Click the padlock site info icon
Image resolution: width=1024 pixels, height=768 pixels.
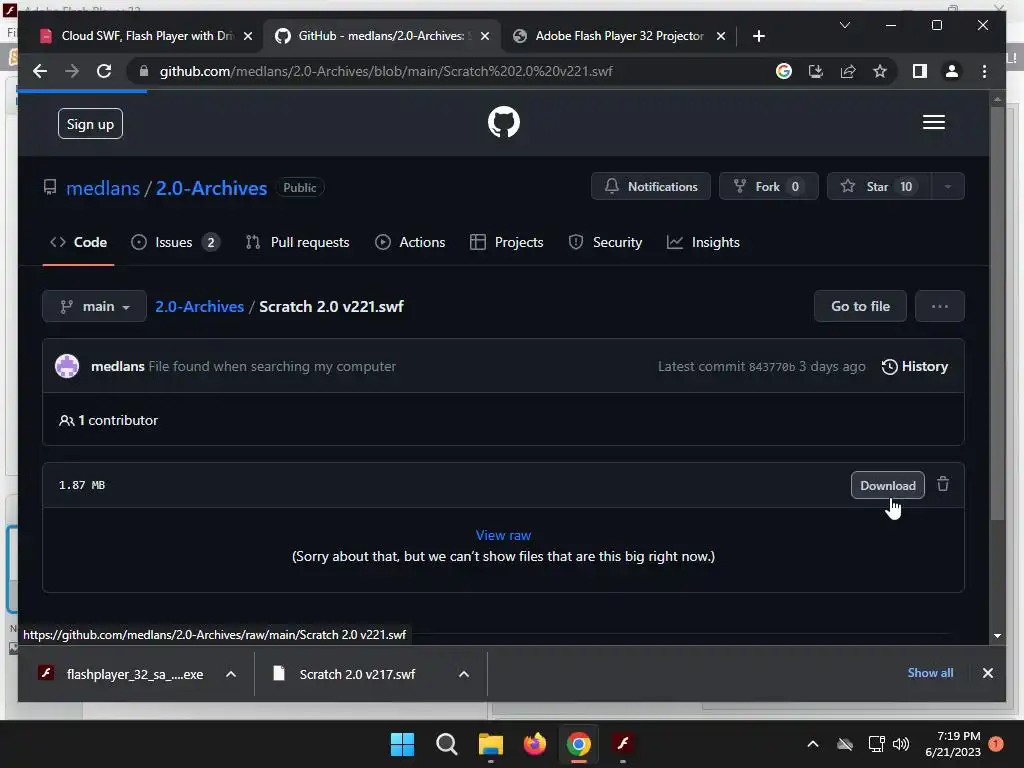[144, 71]
